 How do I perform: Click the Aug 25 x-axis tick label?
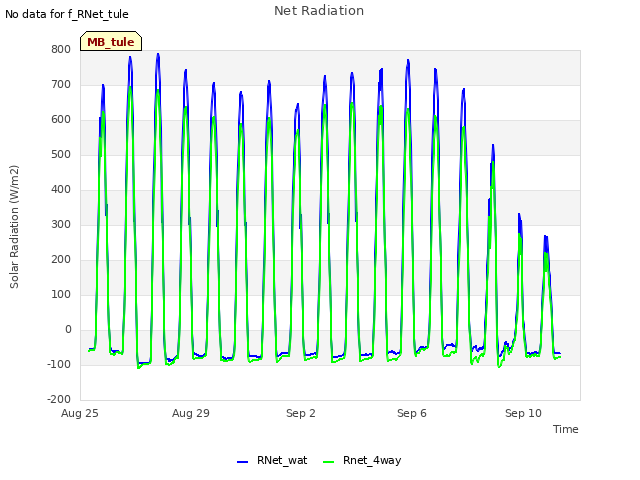[x=80, y=413]
